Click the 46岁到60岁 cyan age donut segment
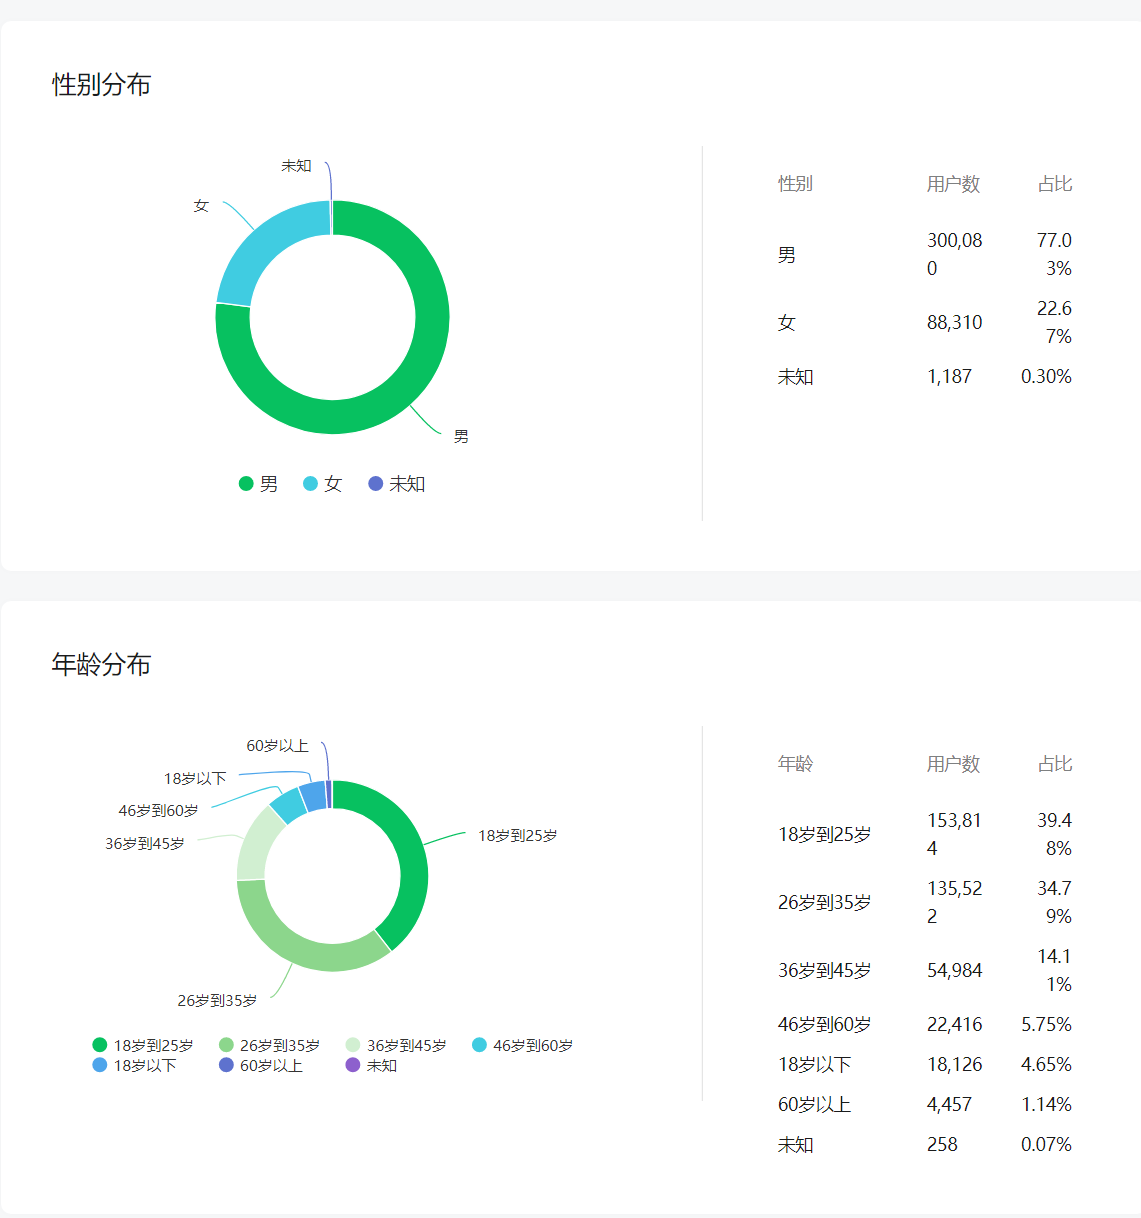 coord(289,806)
